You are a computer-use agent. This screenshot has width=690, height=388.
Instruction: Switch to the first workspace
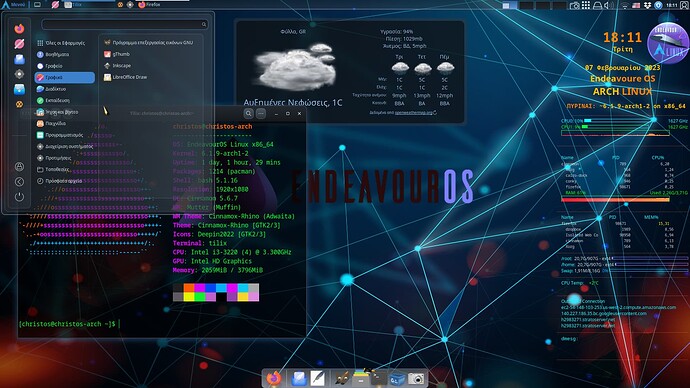tap(510, 5)
